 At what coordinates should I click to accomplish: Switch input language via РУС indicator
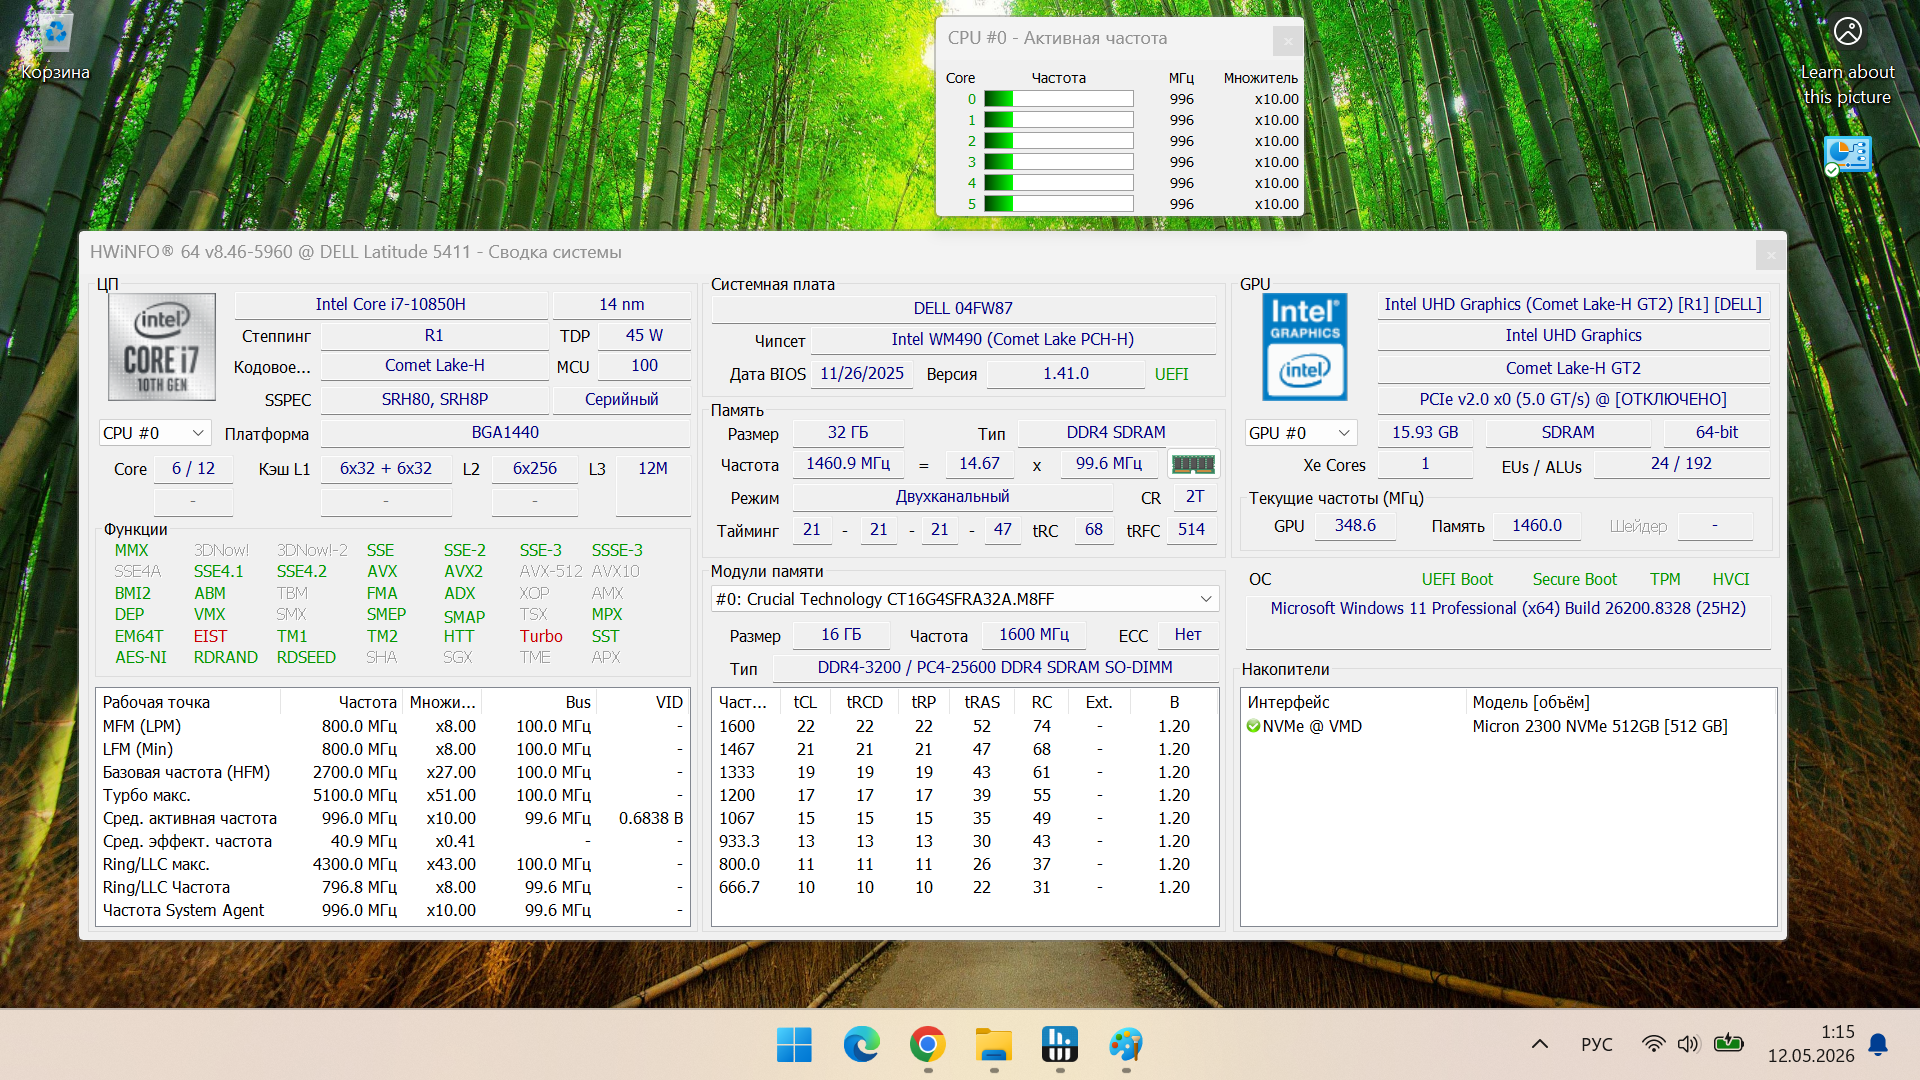point(1596,1044)
